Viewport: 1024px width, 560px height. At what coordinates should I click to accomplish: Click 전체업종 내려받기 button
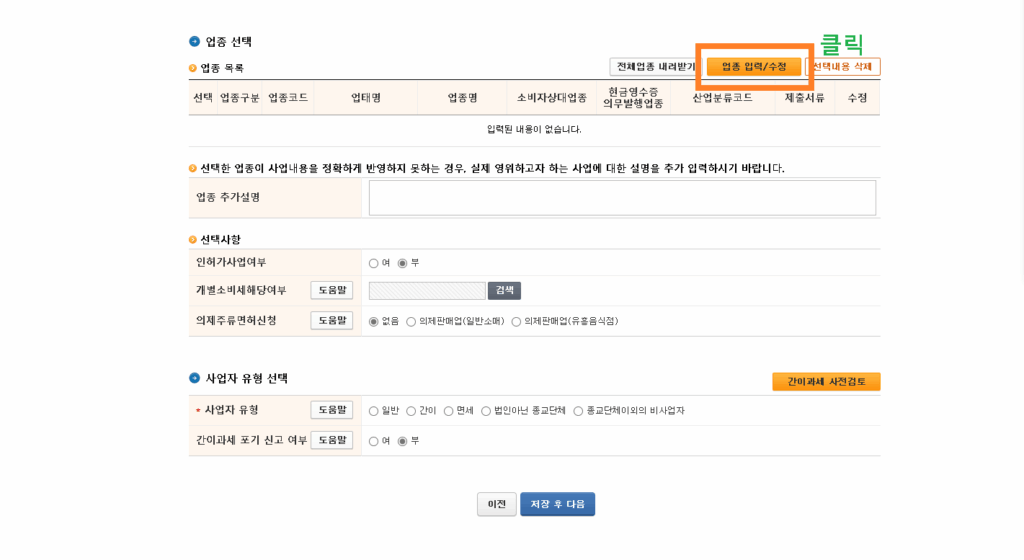(x=655, y=67)
